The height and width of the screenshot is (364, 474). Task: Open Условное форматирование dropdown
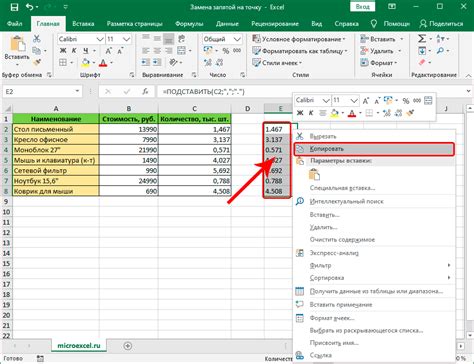pos(299,39)
